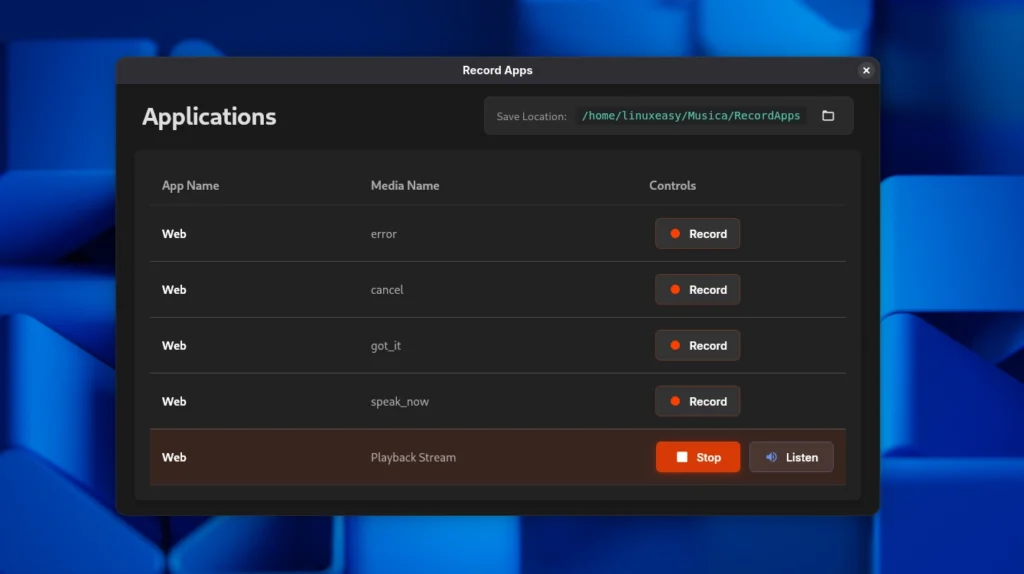This screenshot has width=1024, height=574.
Task: Click the Record Apps window title
Action: point(497,71)
